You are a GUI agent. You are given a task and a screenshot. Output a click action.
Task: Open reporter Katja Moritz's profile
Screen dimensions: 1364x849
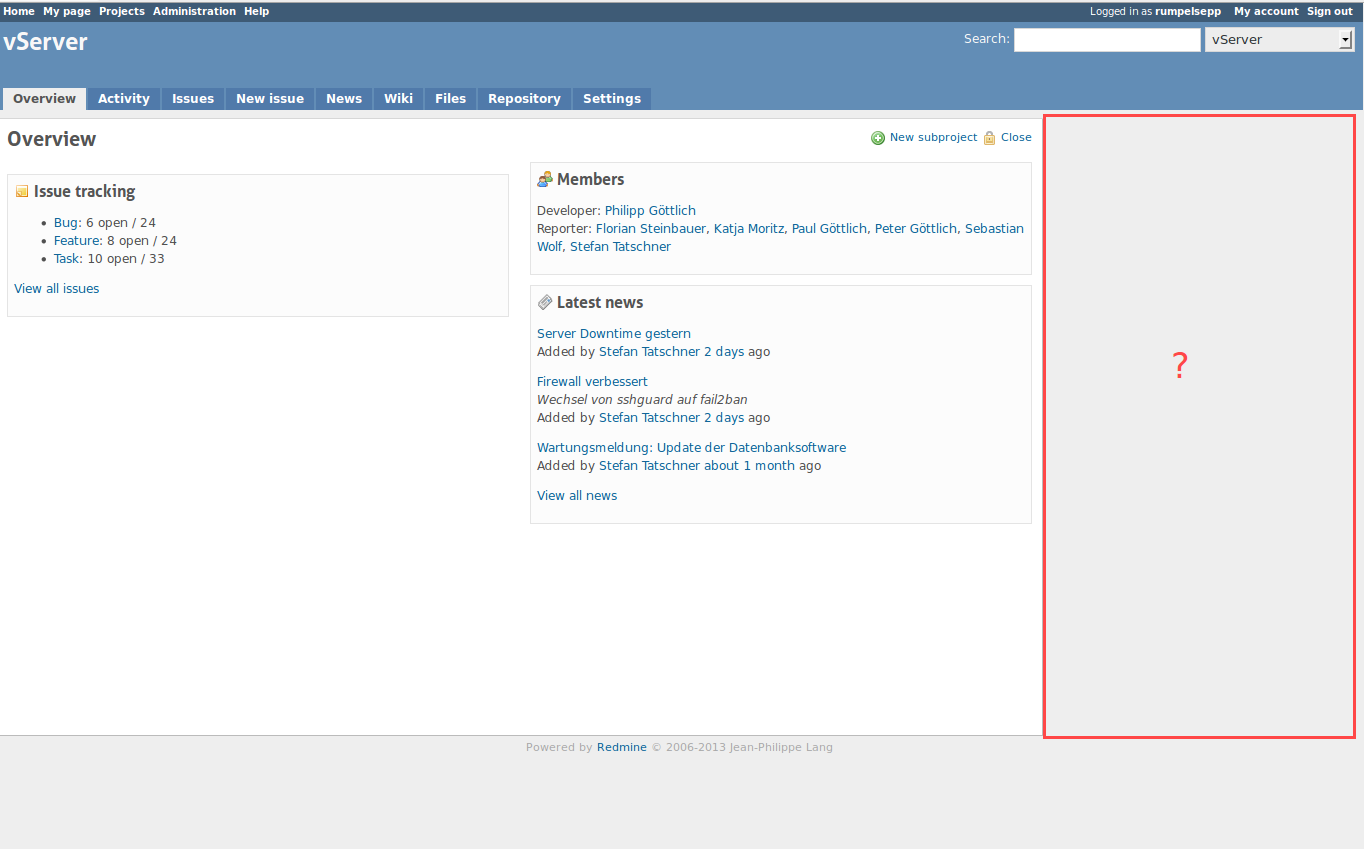pyautogui.click(x=749, y=229)
